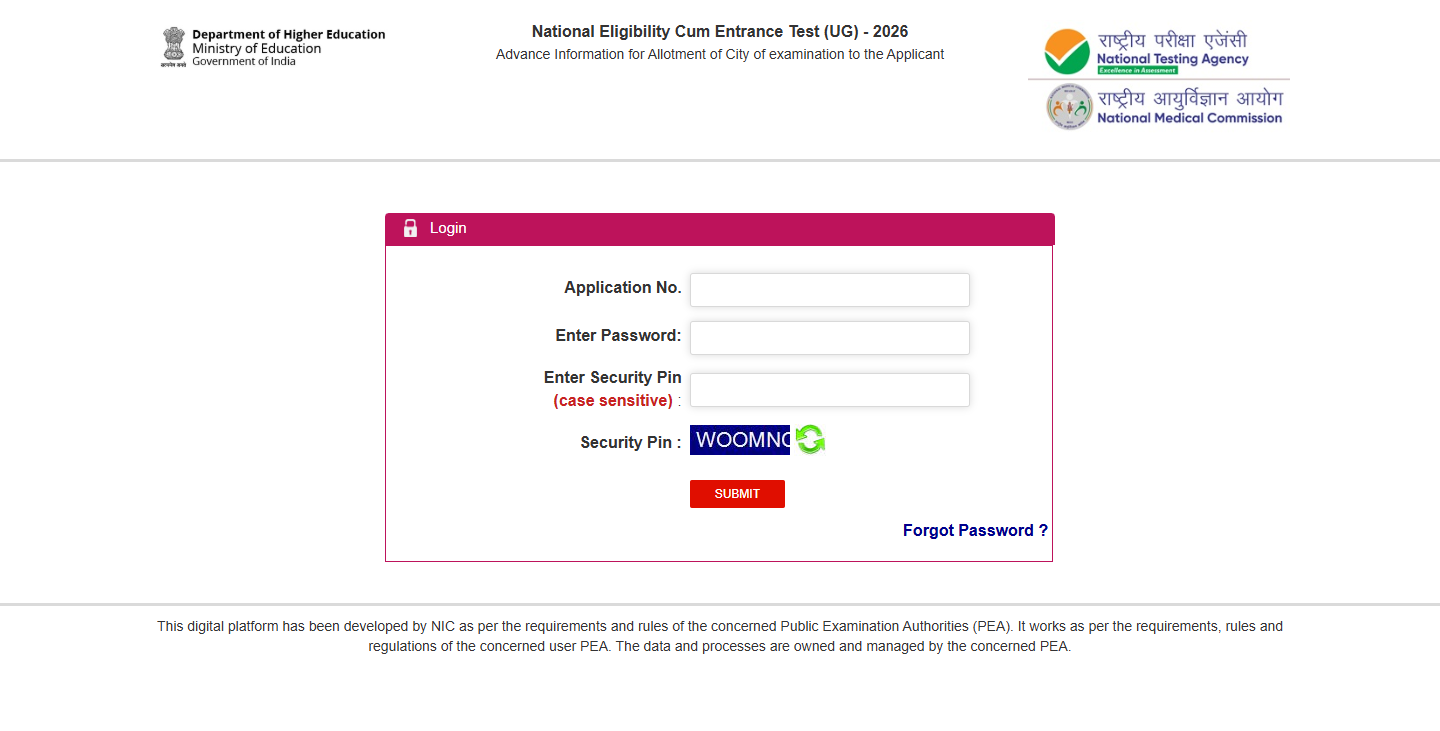
Task: Click the red case sensitive note
Action: pos(613,401)
